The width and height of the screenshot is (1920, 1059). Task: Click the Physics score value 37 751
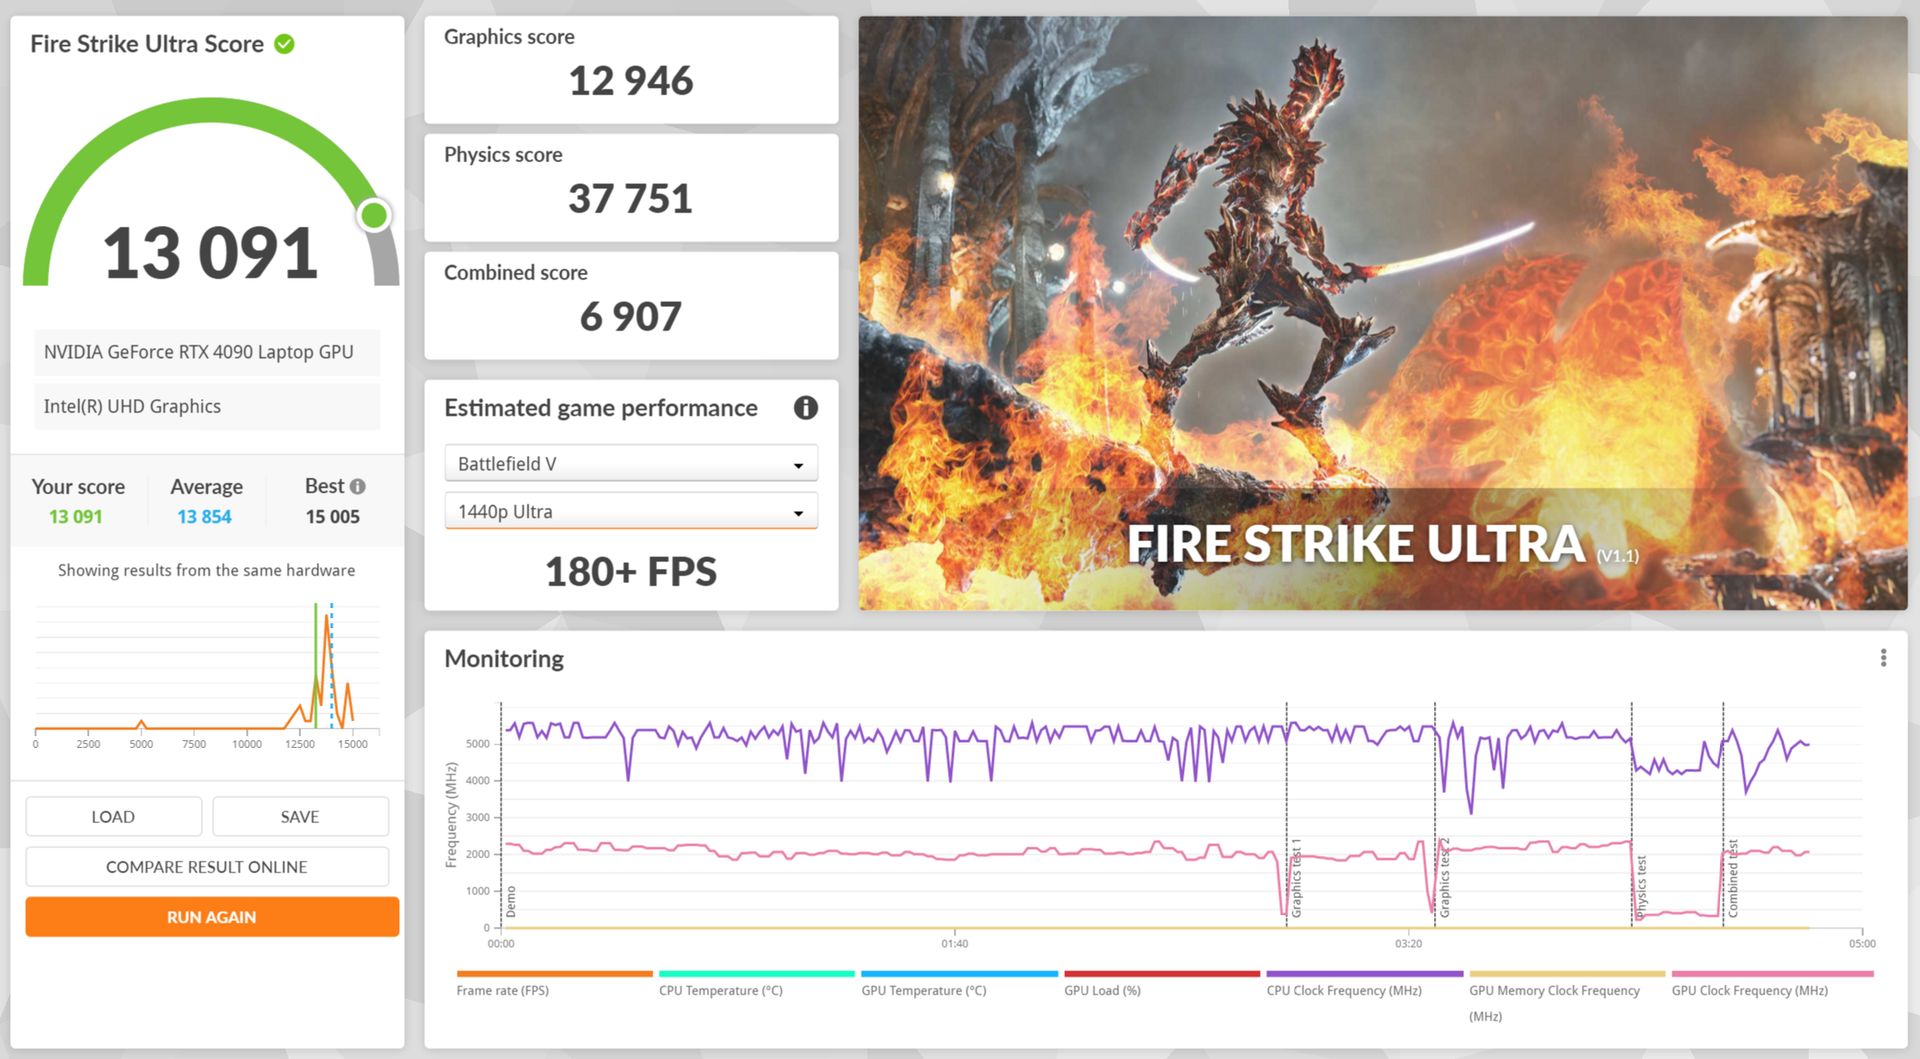(x=631, y=199)
